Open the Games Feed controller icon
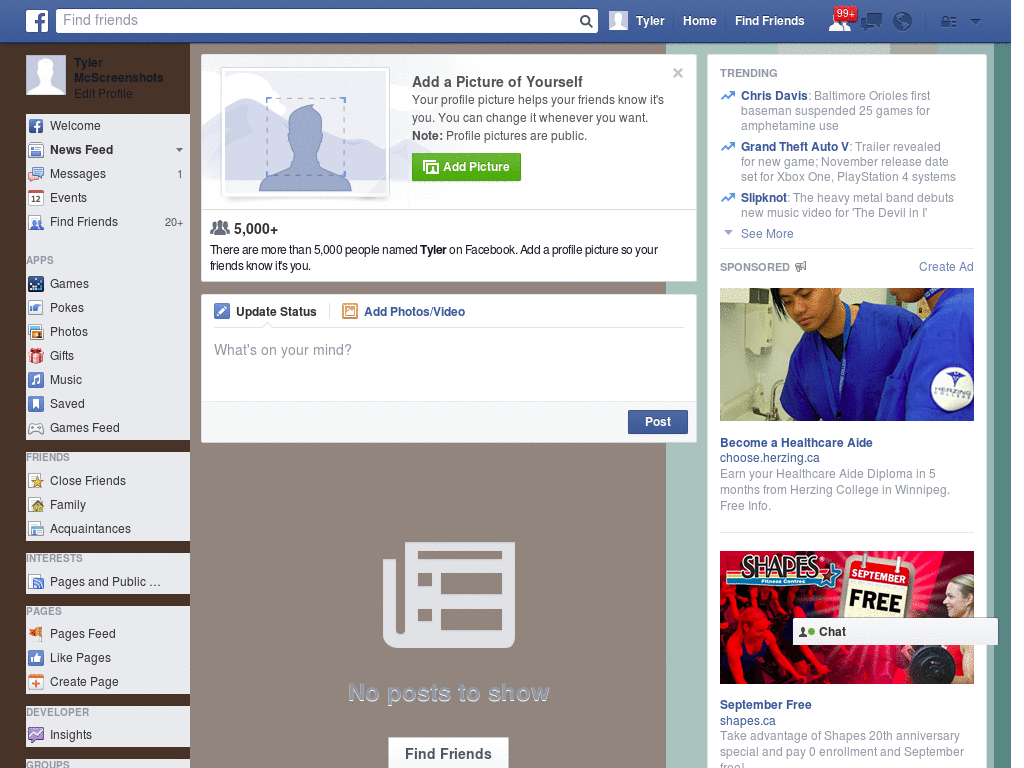Image resolution: width=1024 pixels, height=768 pixels. click(36, 428)
